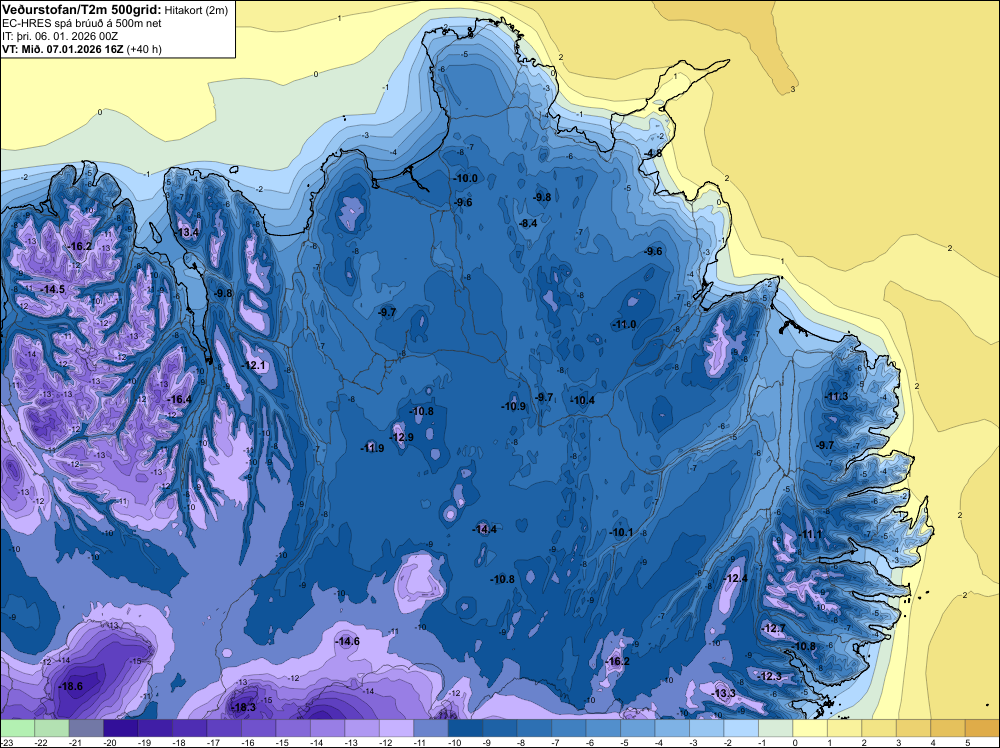
Task: Click the -10.1 temperature value
Action: 621,532
